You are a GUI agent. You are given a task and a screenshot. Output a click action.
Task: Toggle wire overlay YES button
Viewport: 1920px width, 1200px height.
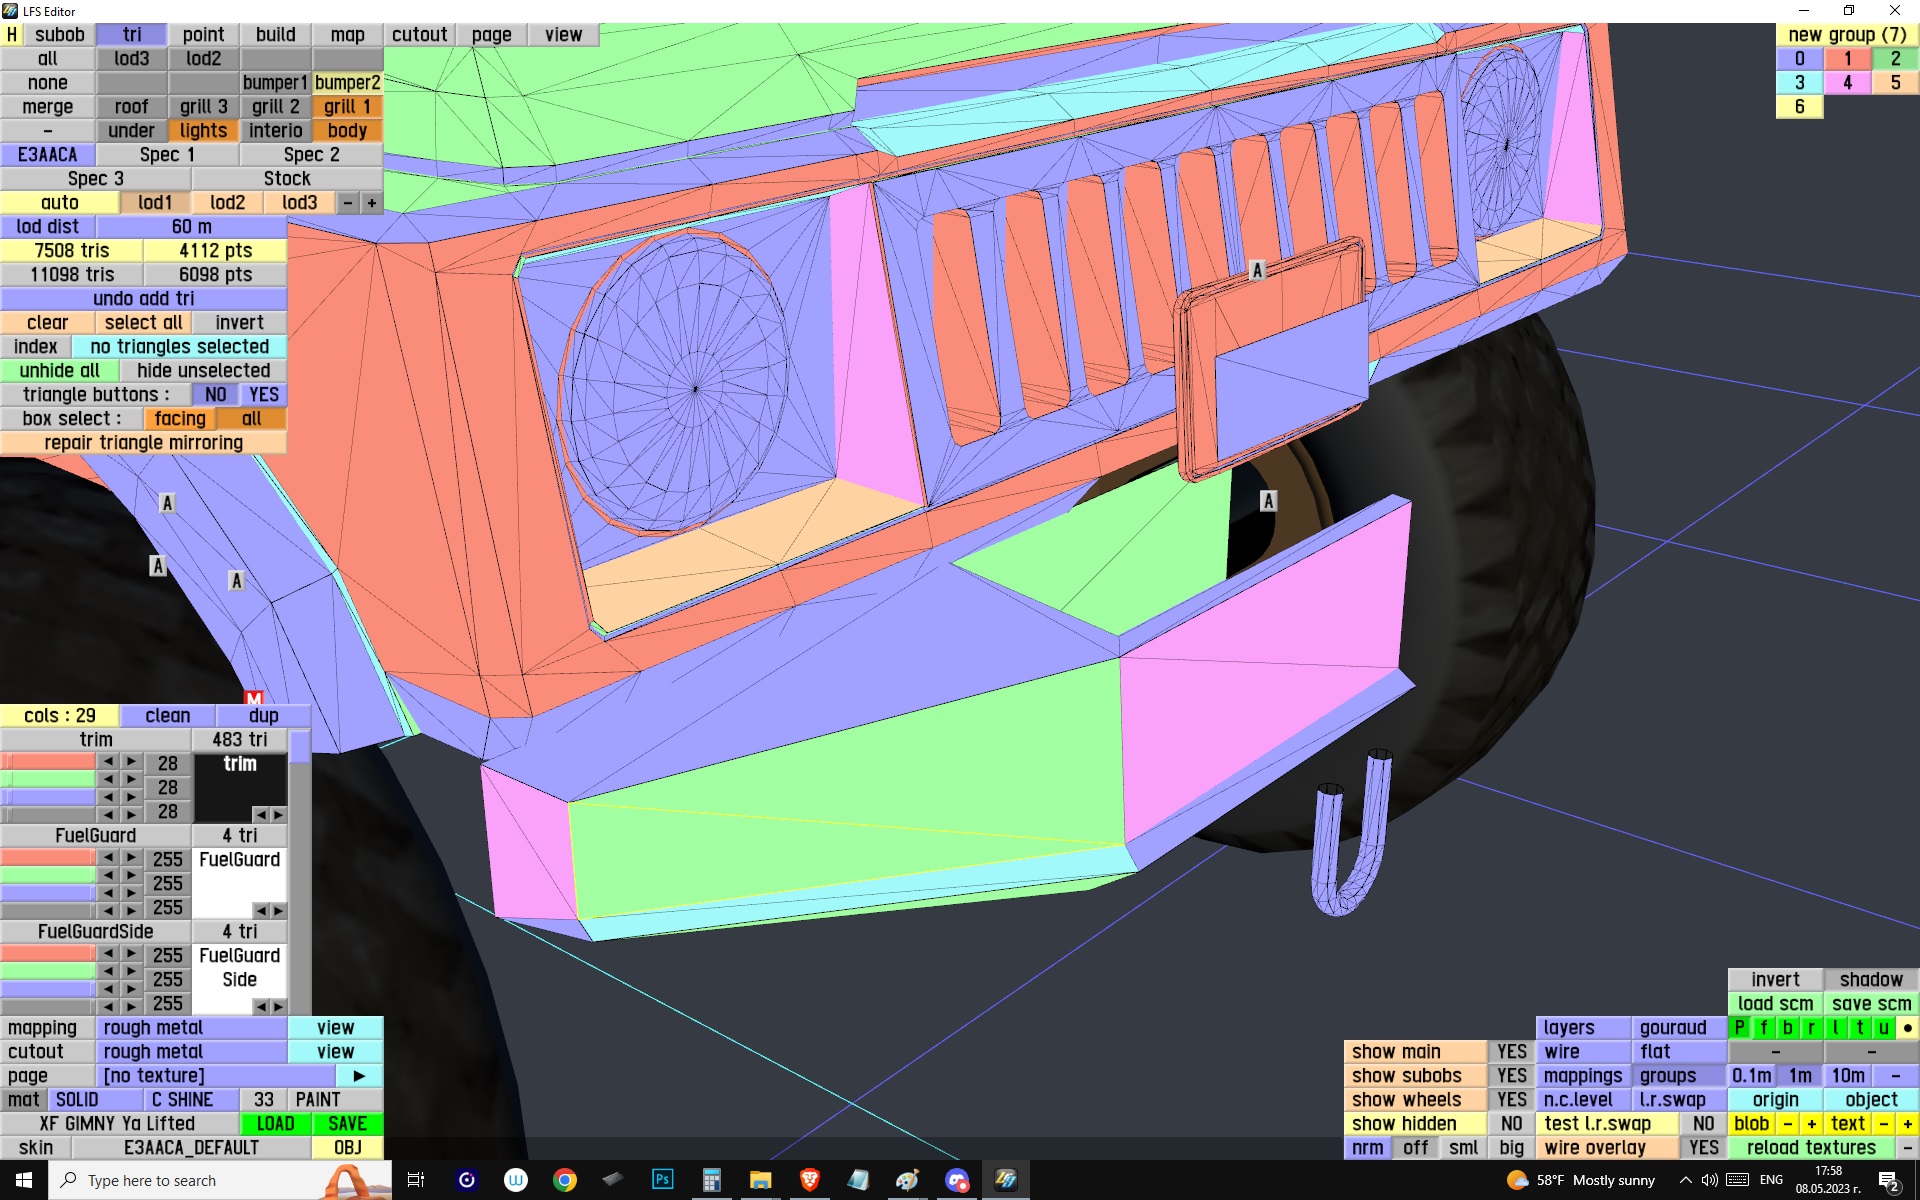tap(1703, 1148)
